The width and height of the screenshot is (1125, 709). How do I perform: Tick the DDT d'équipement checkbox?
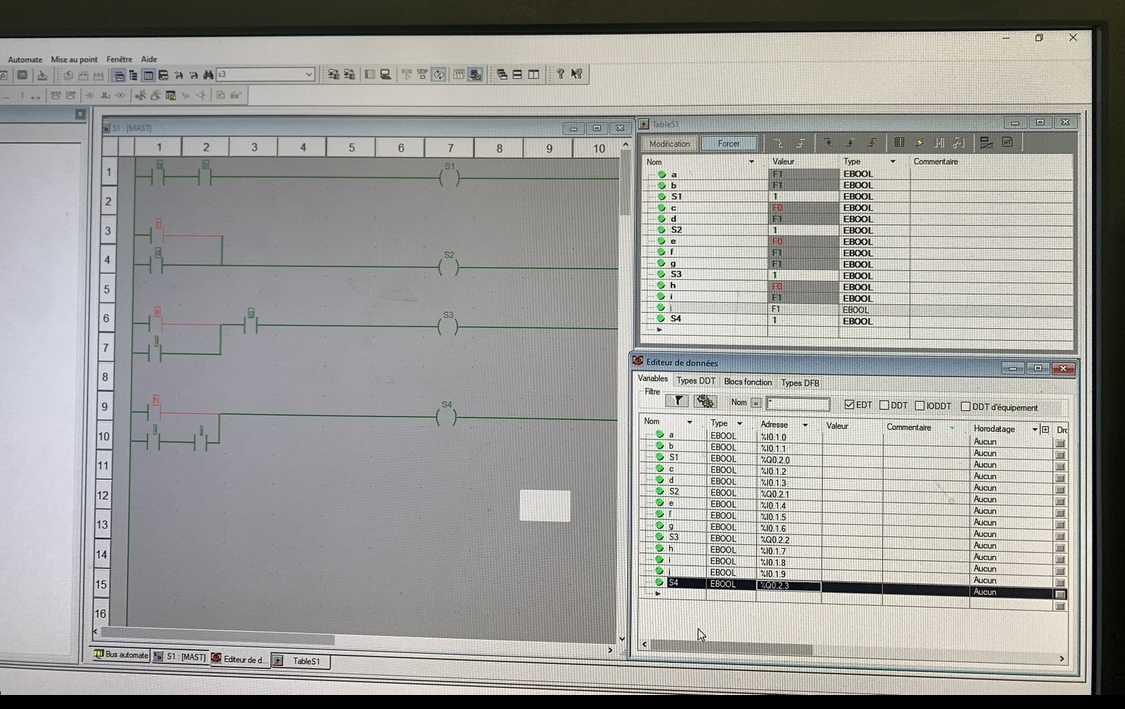pyautogui.click(x=966, y=407)
